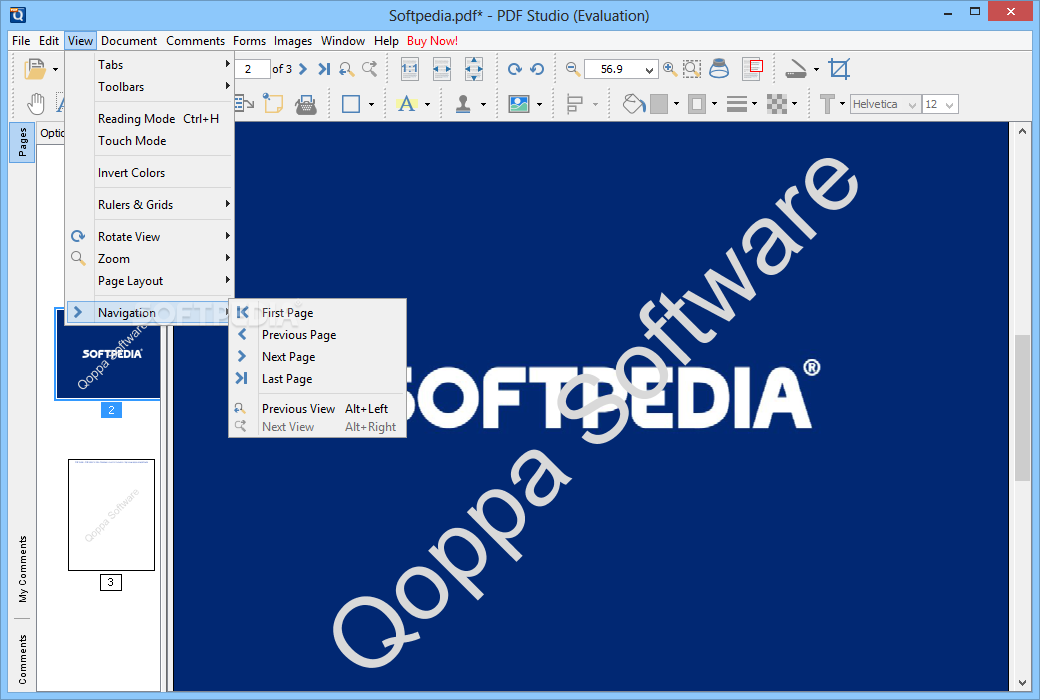Expand the transparency dropdown arrow
1040x700 pixels.
coord(794,104)
